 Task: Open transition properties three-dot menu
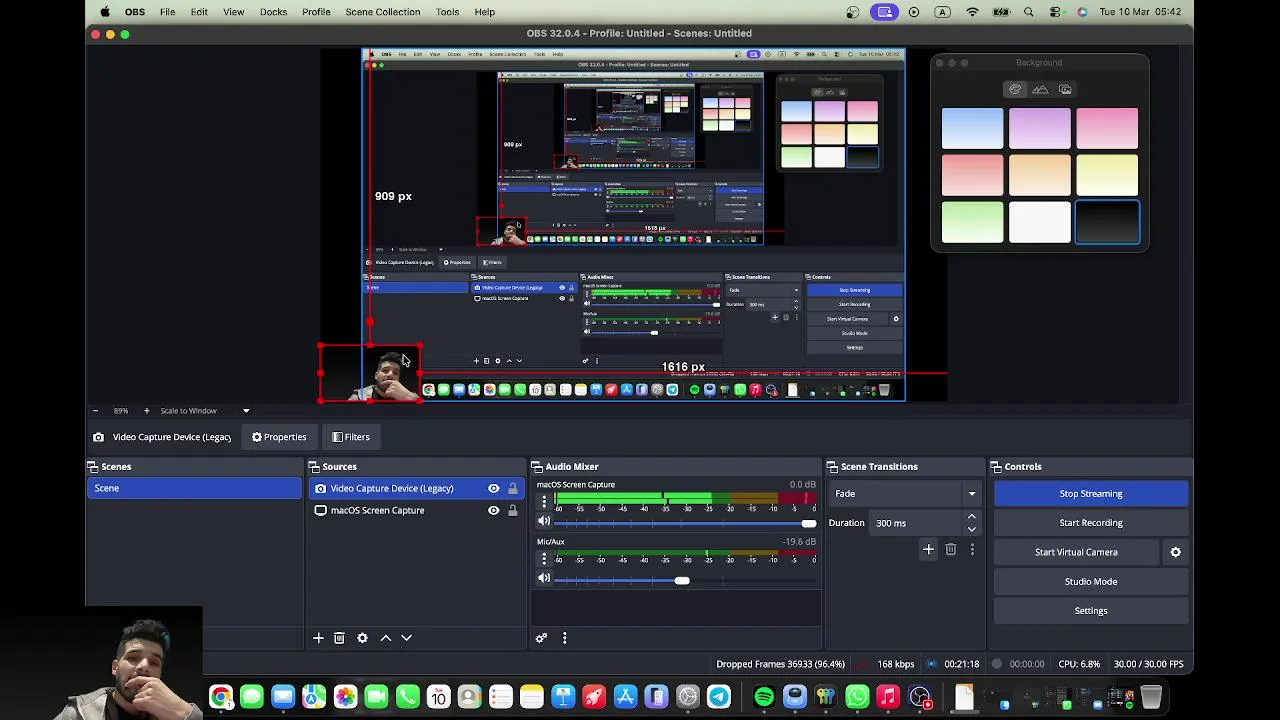click(x=972, y=549)
